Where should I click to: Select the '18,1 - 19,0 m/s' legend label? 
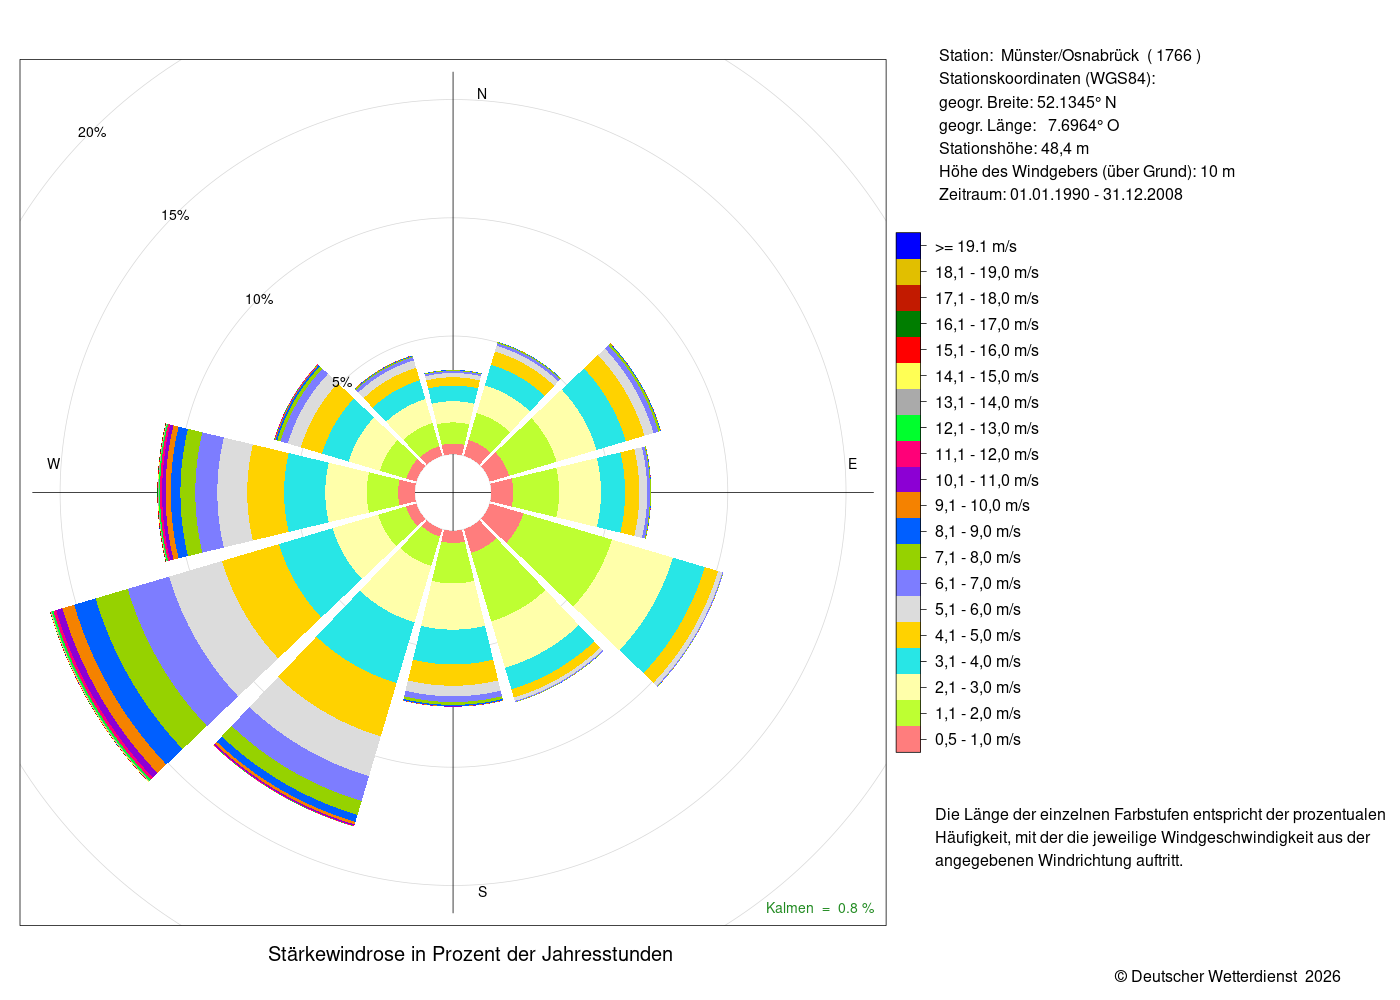[x=987, y=273]
